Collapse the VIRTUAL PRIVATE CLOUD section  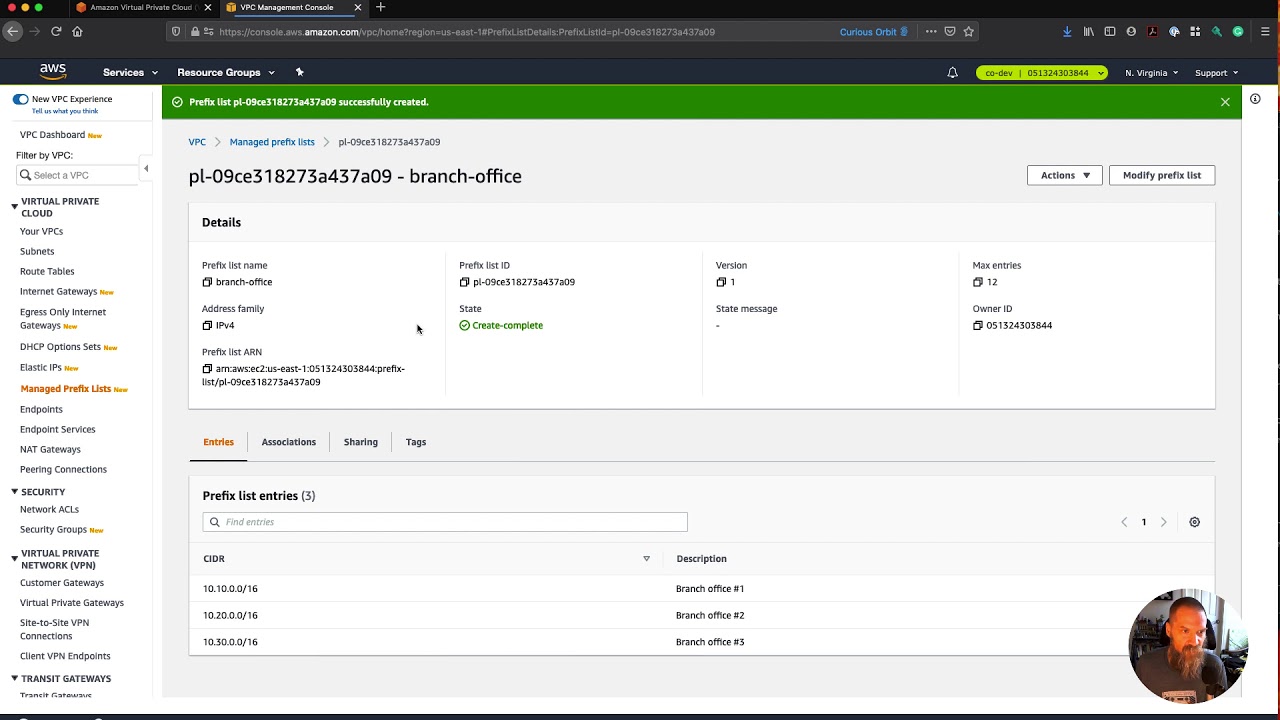point(14,206)
